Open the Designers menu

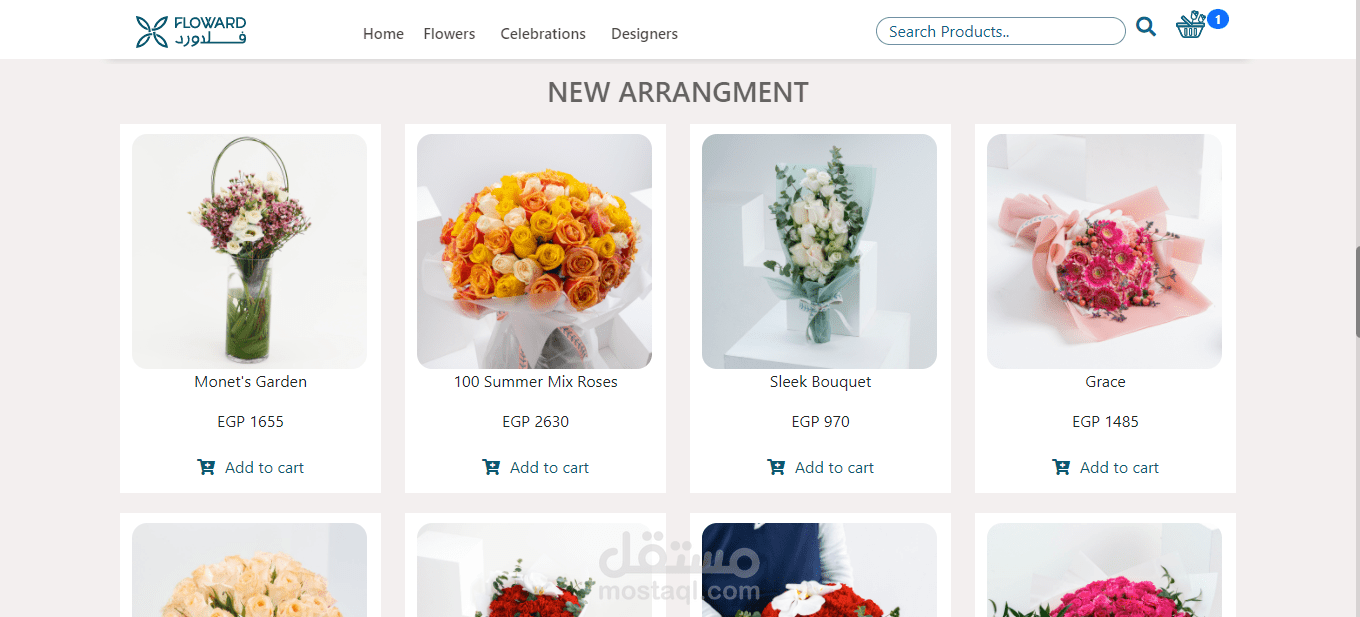(x=644, y=34)
